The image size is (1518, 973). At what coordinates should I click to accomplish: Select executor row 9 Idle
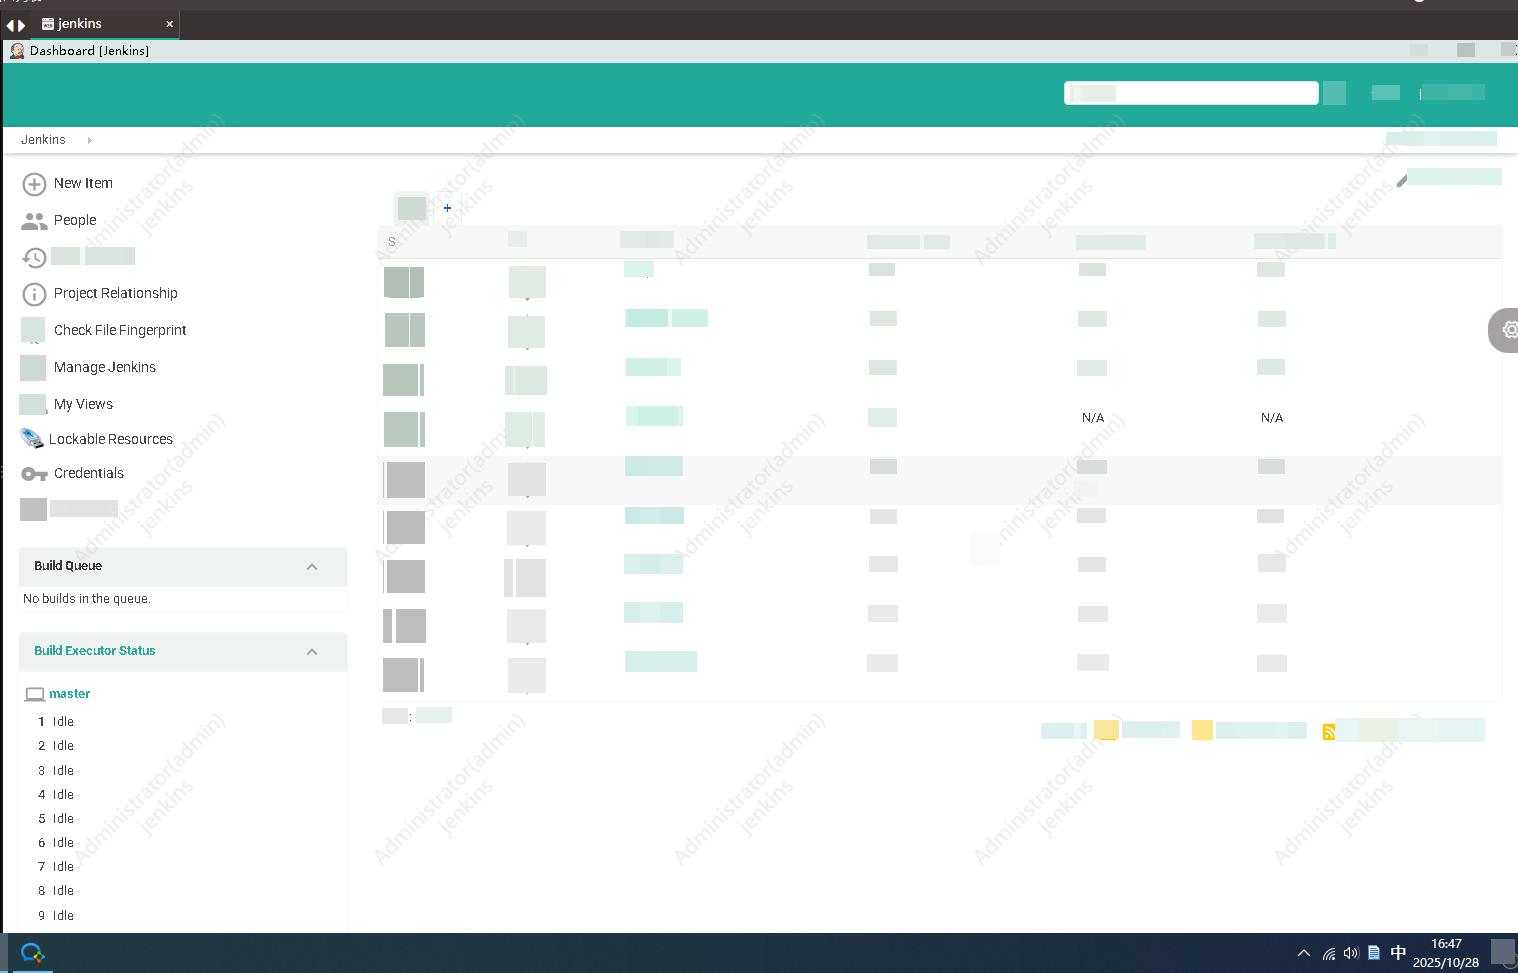(56, 916)
